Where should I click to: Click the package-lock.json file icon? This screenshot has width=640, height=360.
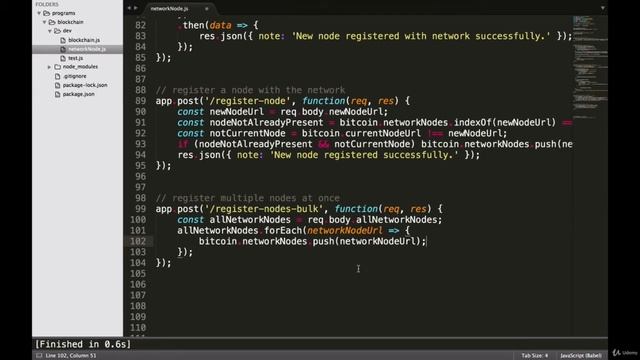click(x=58, y=85)
